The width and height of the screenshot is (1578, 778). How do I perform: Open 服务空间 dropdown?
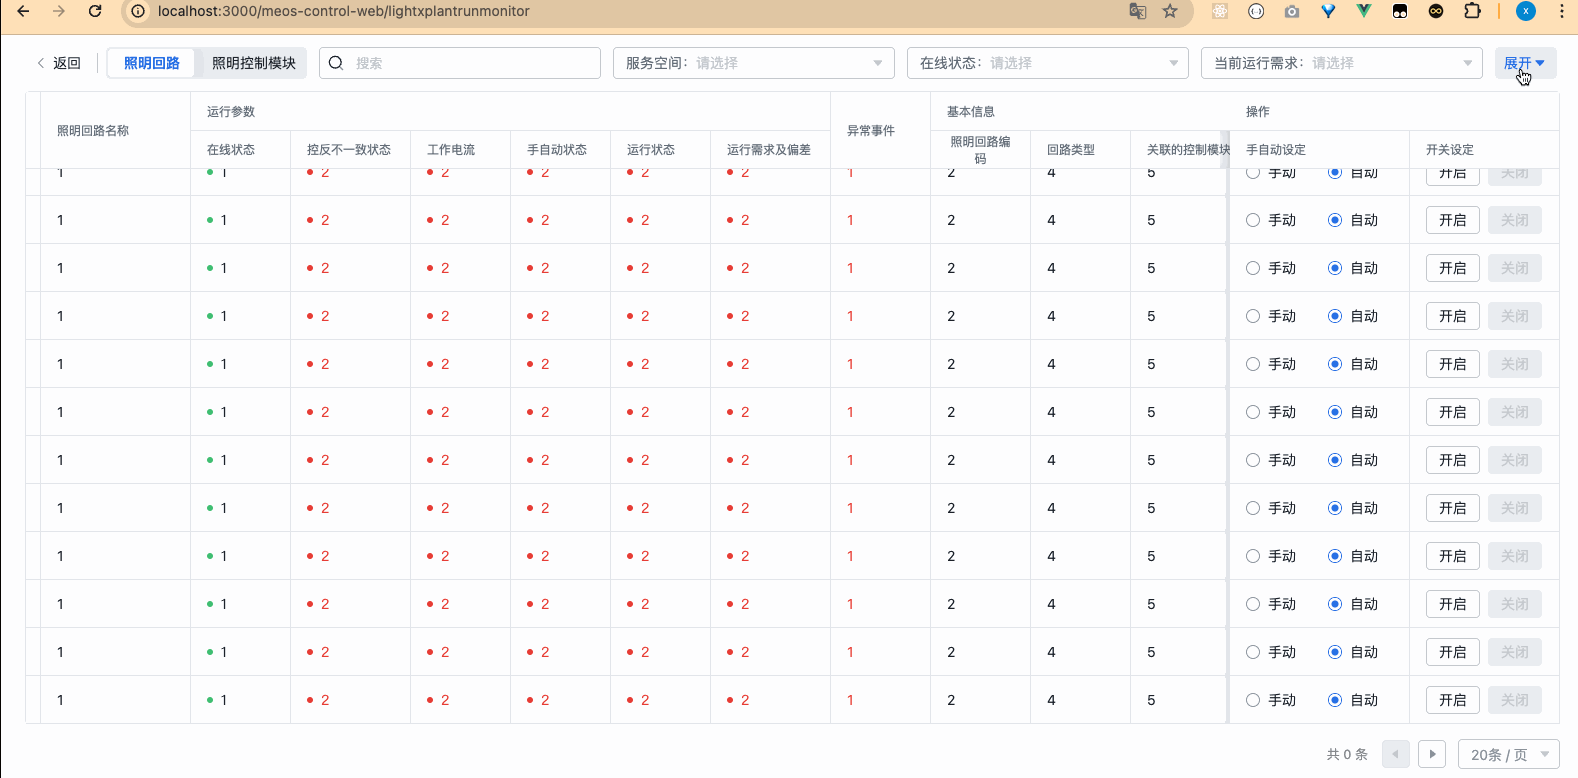coord(755,63)
